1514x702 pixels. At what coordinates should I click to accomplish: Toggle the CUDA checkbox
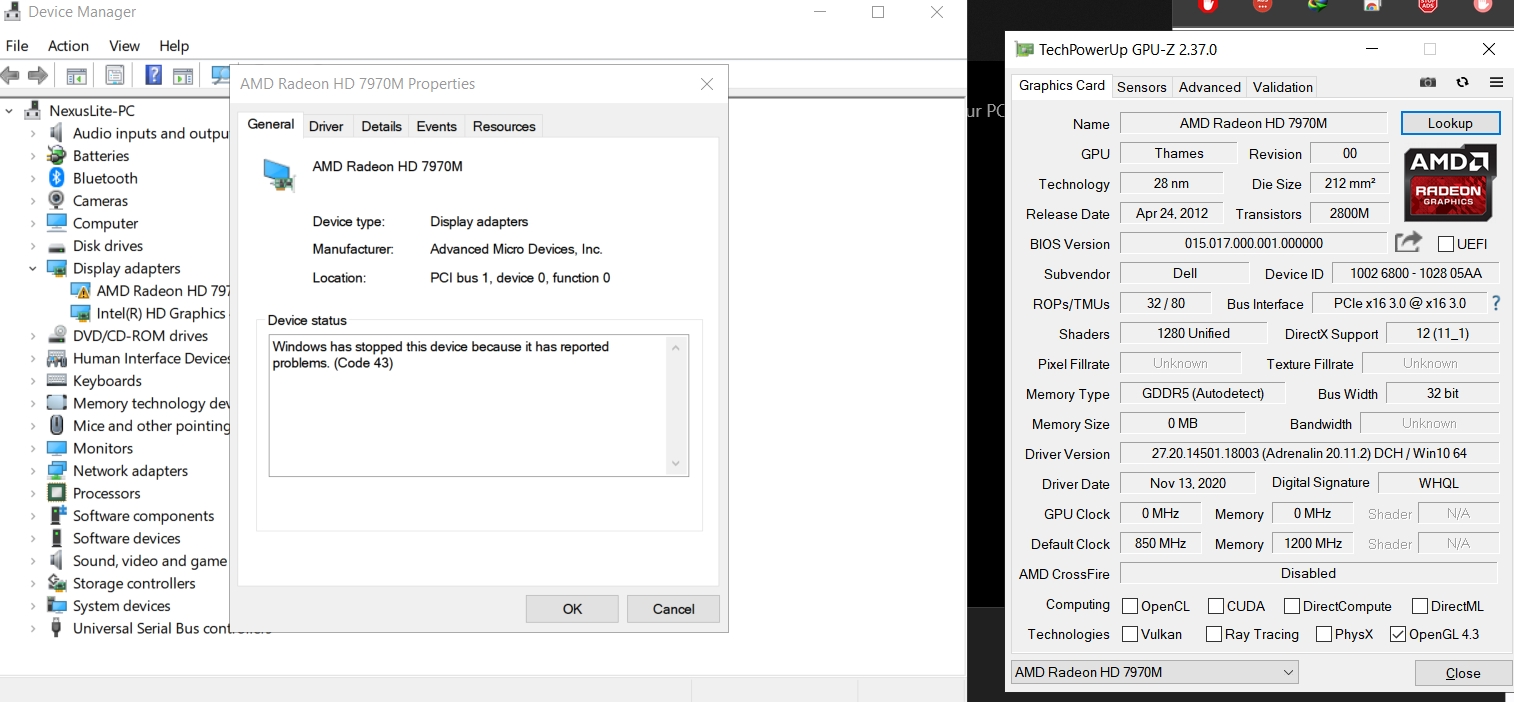[x=1216, y=606]
